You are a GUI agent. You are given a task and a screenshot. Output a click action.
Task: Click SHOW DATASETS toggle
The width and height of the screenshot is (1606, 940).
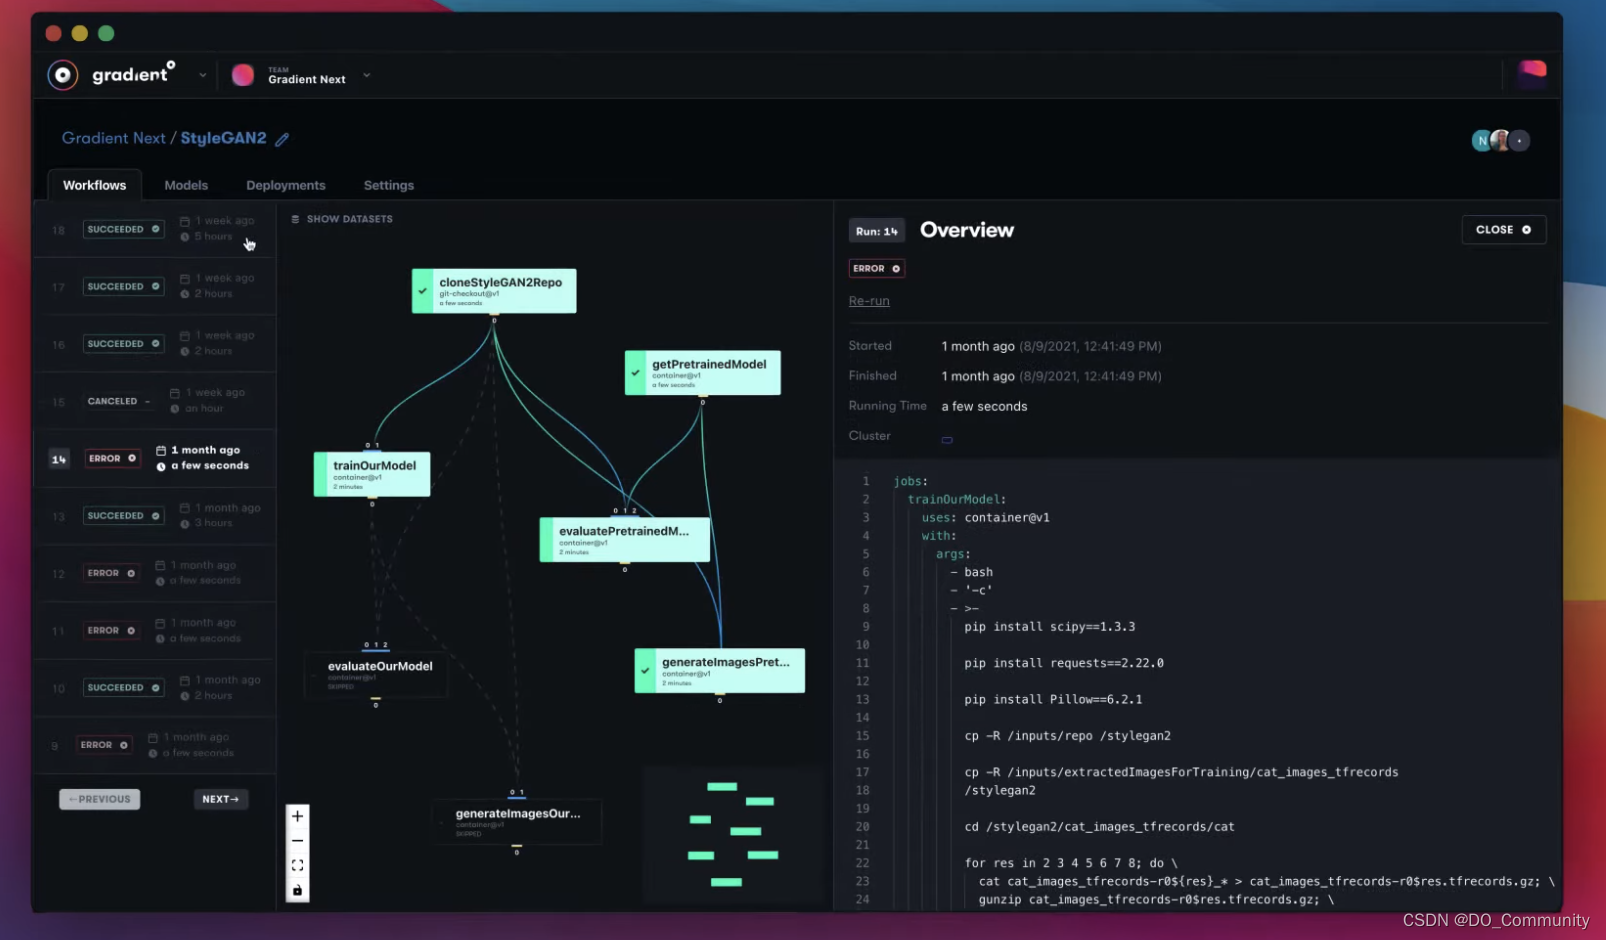[x=342, y=219]
